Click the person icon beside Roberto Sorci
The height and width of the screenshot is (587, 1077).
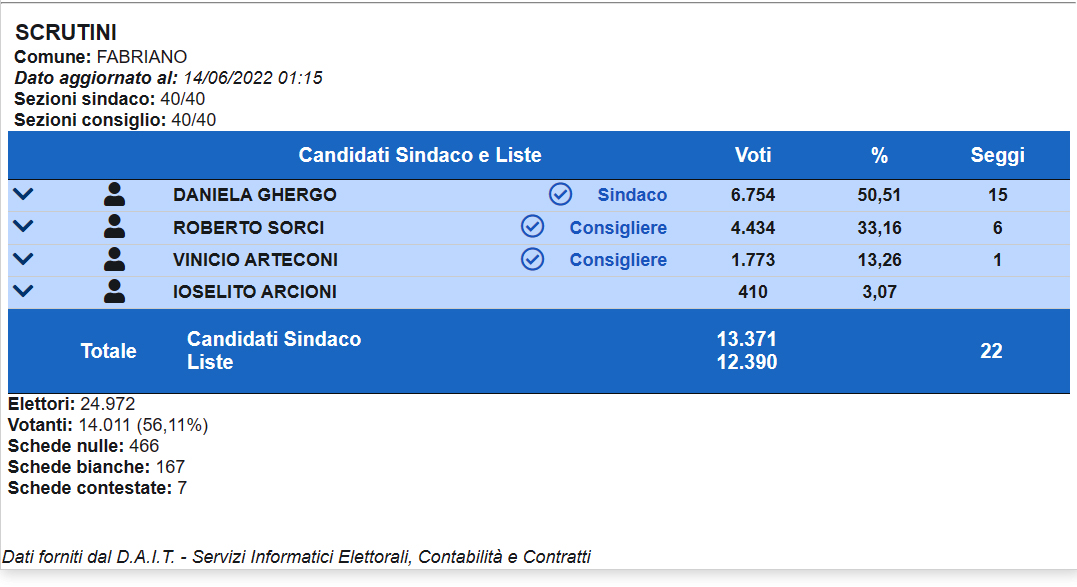coord(115,227)
